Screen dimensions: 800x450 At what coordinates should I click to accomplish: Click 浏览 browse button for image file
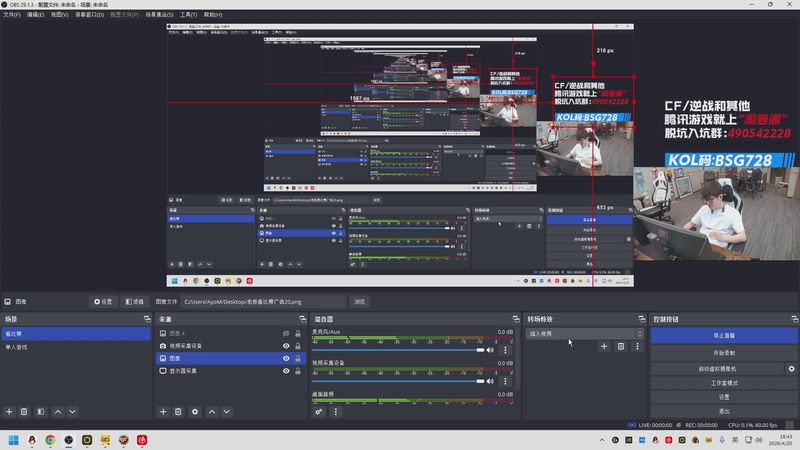360,302
